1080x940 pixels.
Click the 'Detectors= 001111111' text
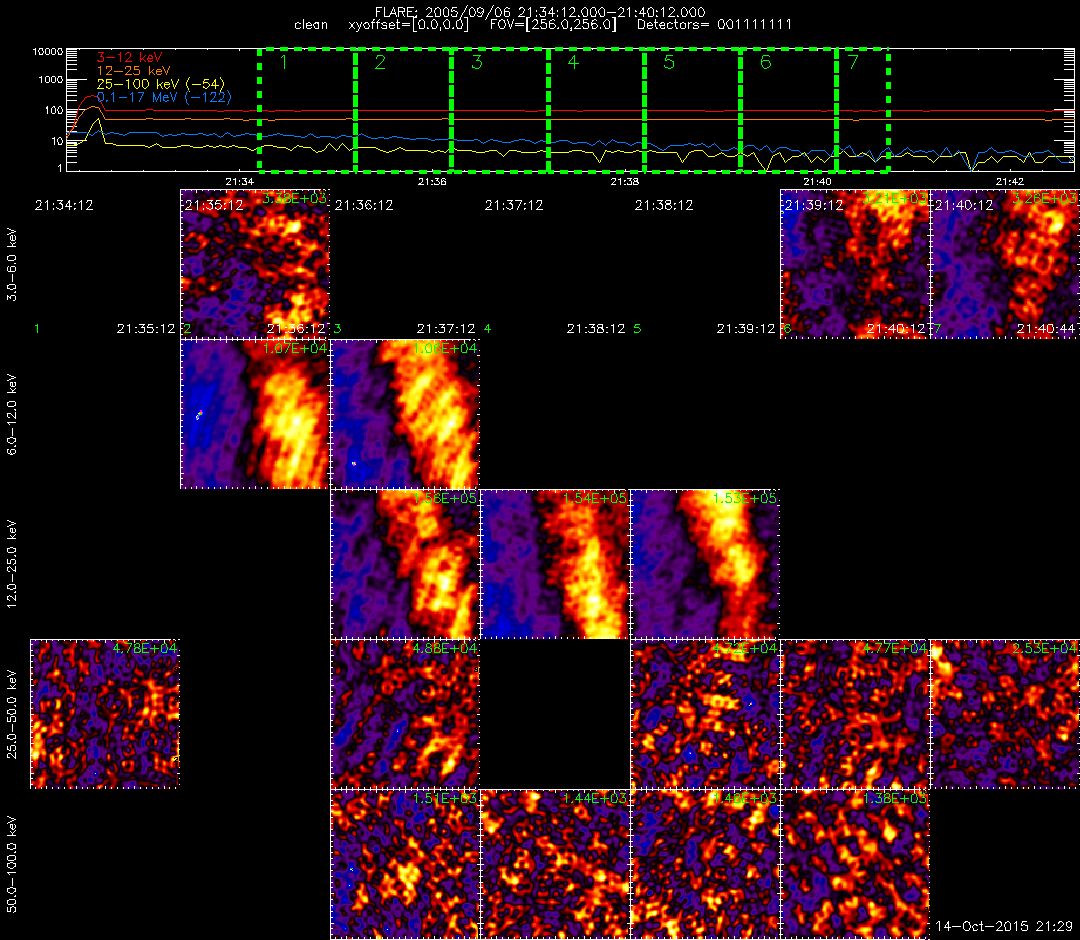pos(714,25)
